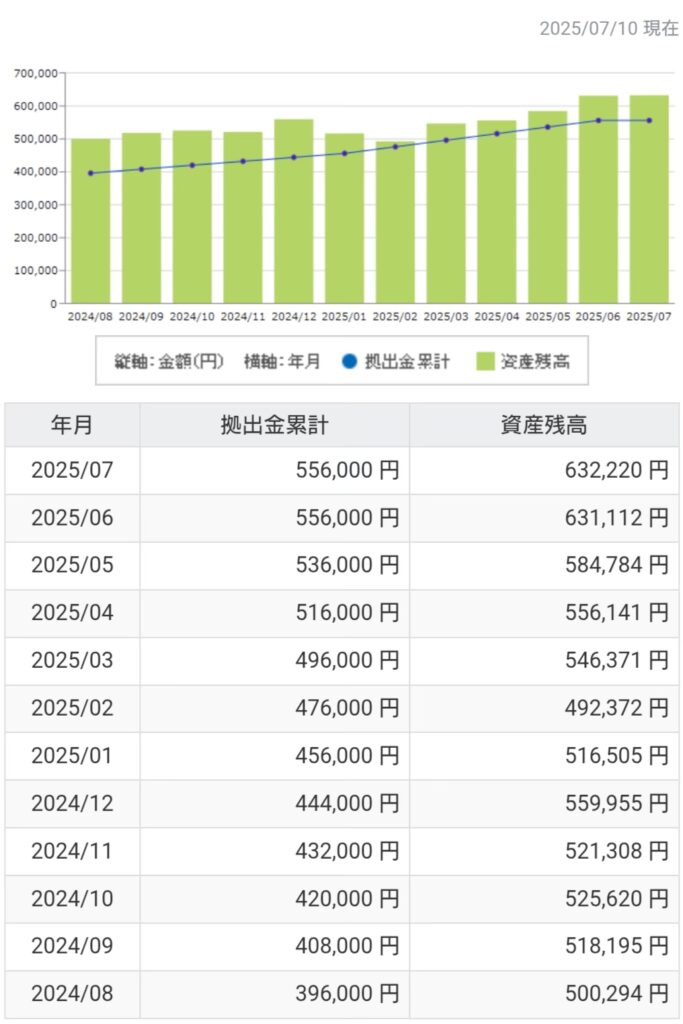Image resolution: width=683 pixels, height=1024 pixels.
Task: Click the 2025/01 table row date
Action: (x=72, y=756)
